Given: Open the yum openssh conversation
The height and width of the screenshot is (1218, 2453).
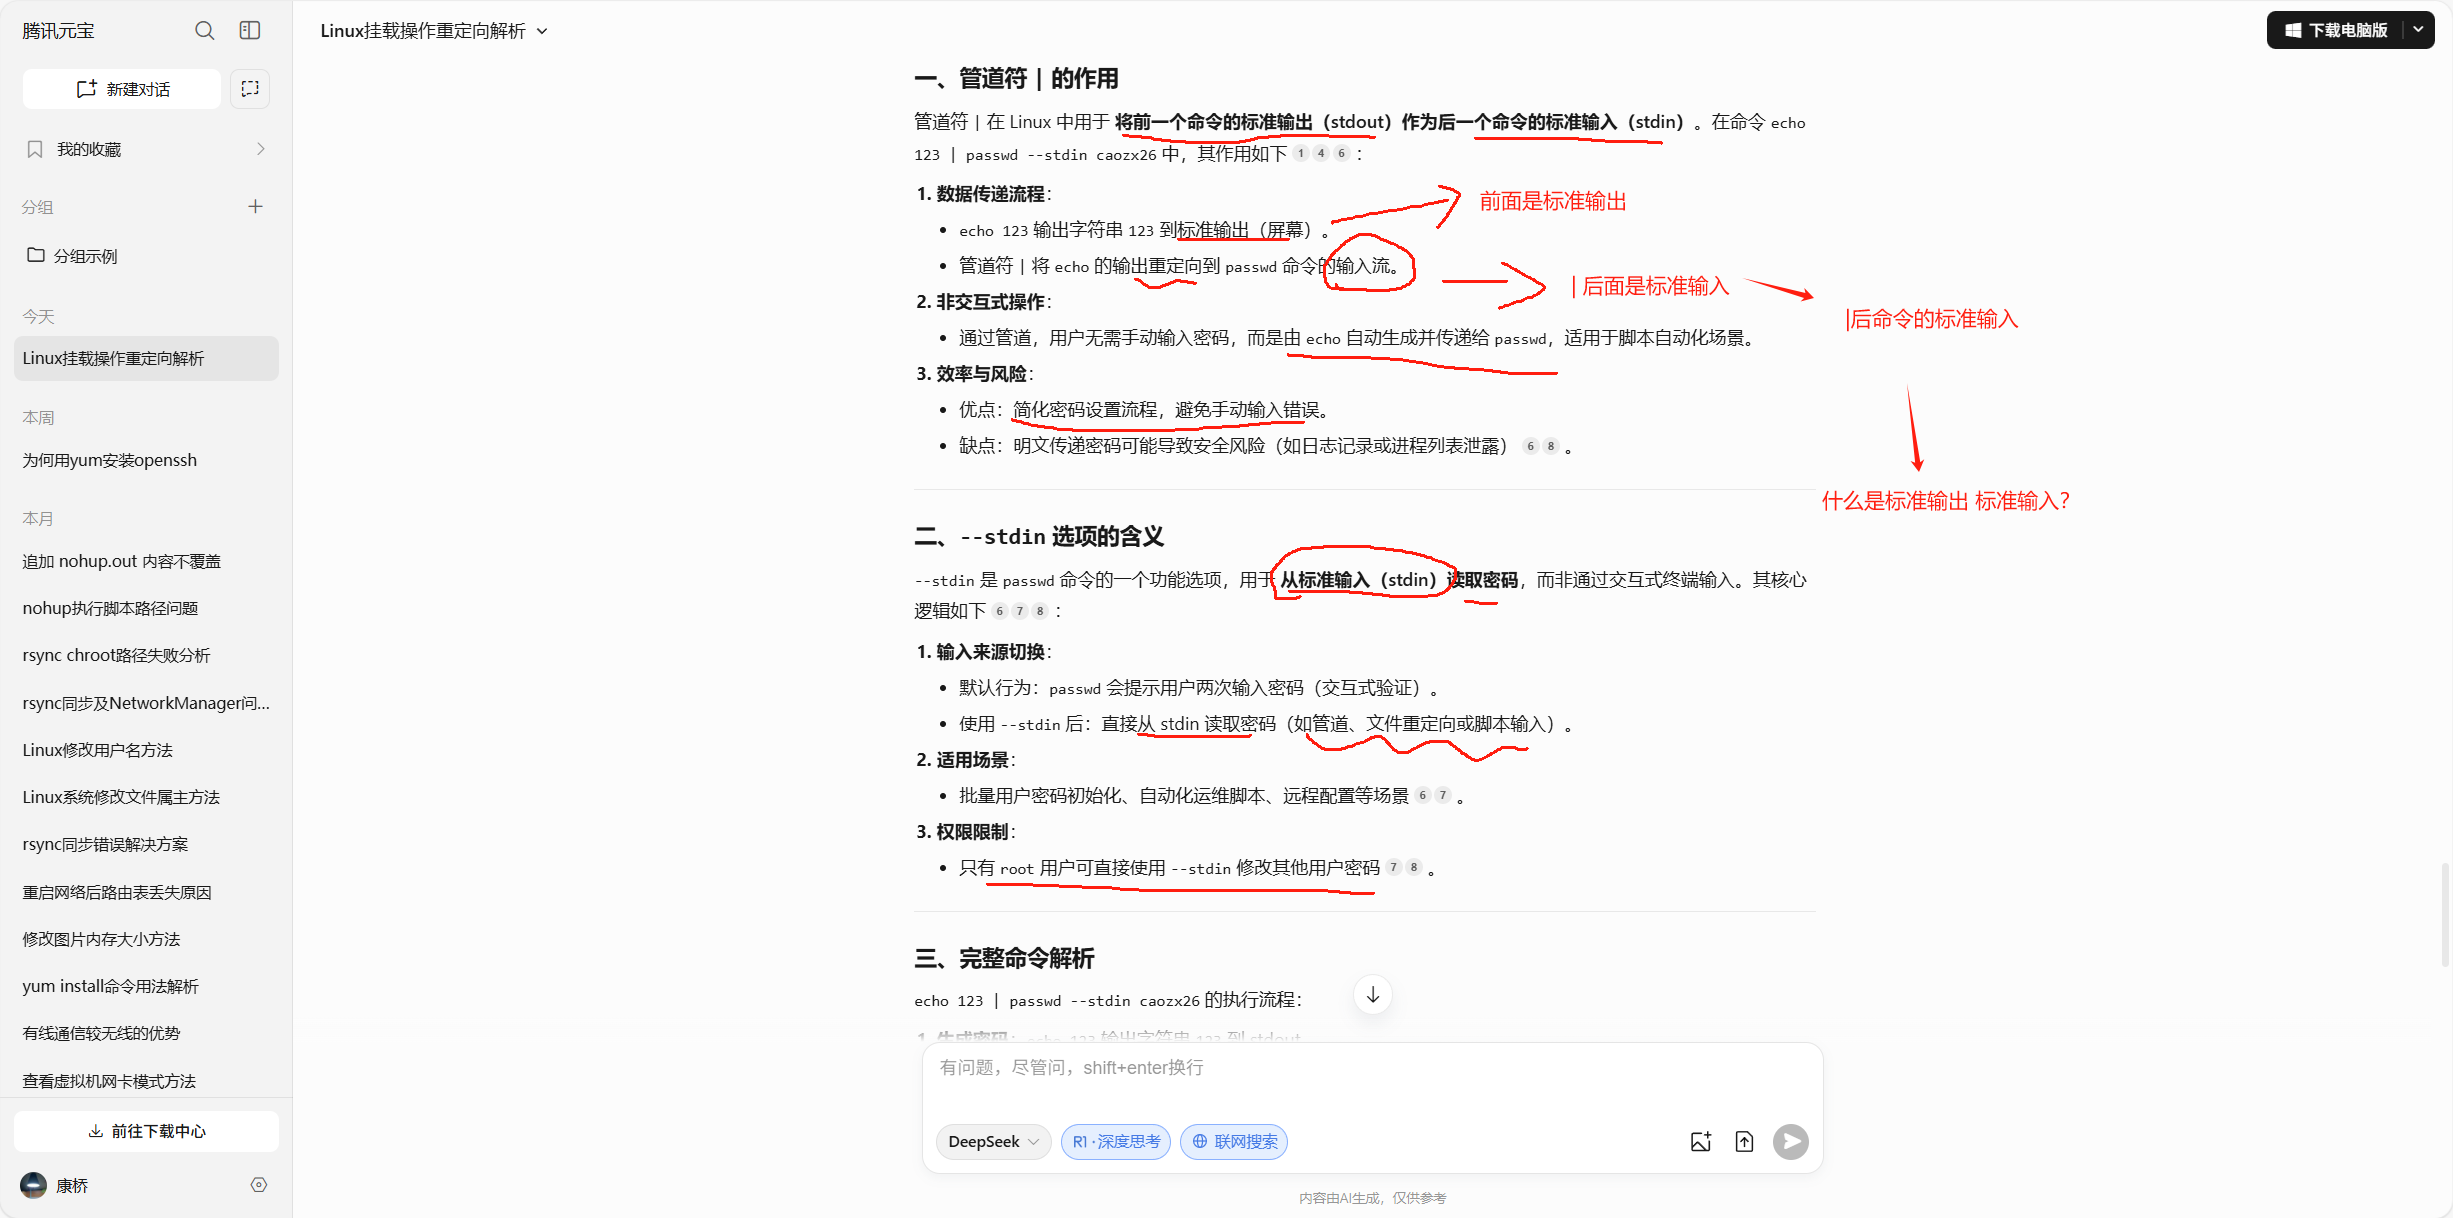Looking at the screenshot, I should (x=110, y=460).
